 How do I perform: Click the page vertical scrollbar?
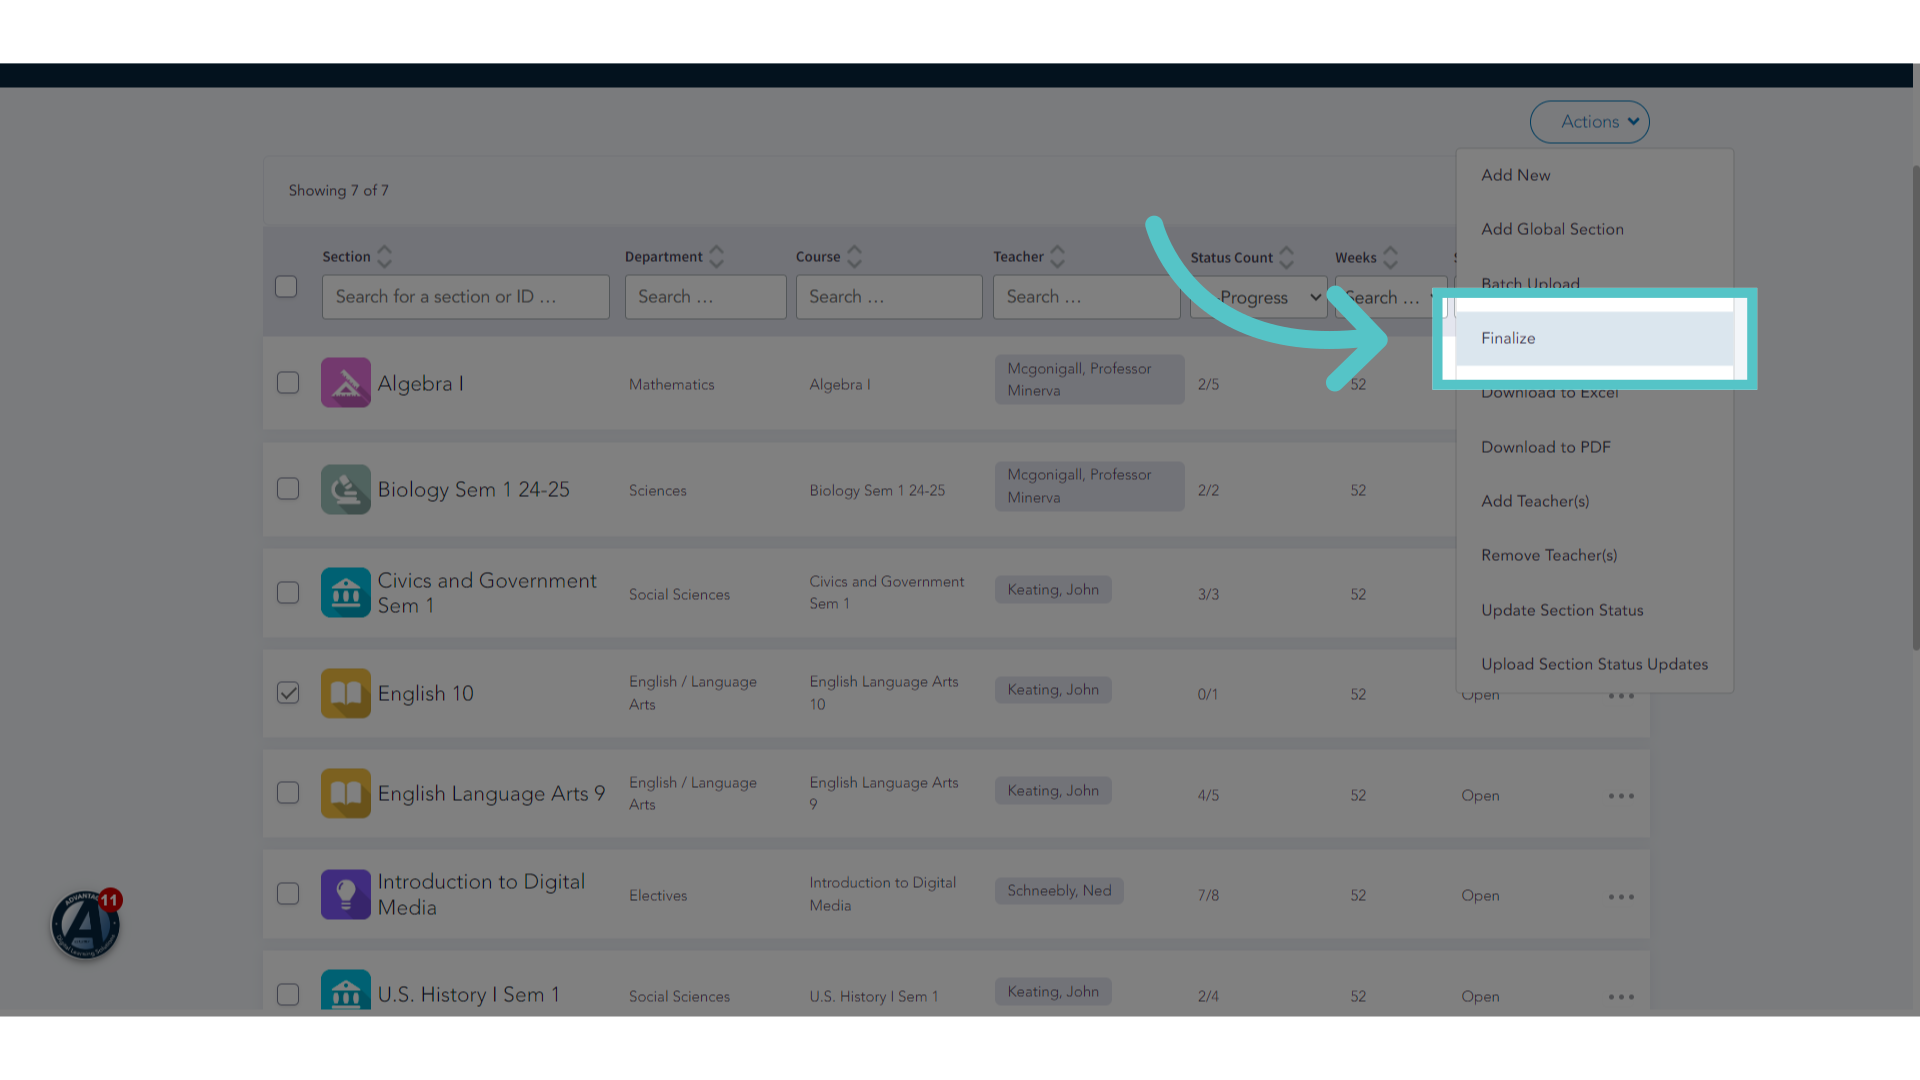pyautogui.click(x=1915, y=408)
